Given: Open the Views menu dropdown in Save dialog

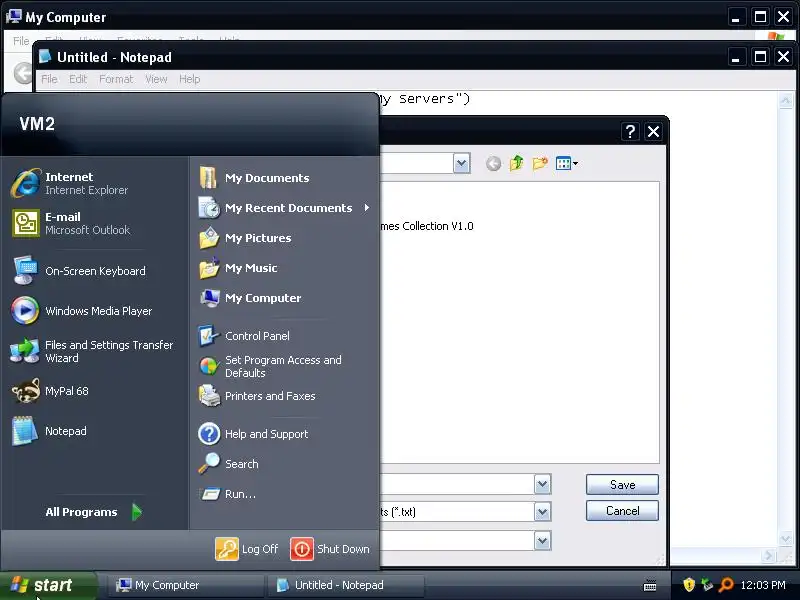Looking at the screenshot, I should click(567, 163).
